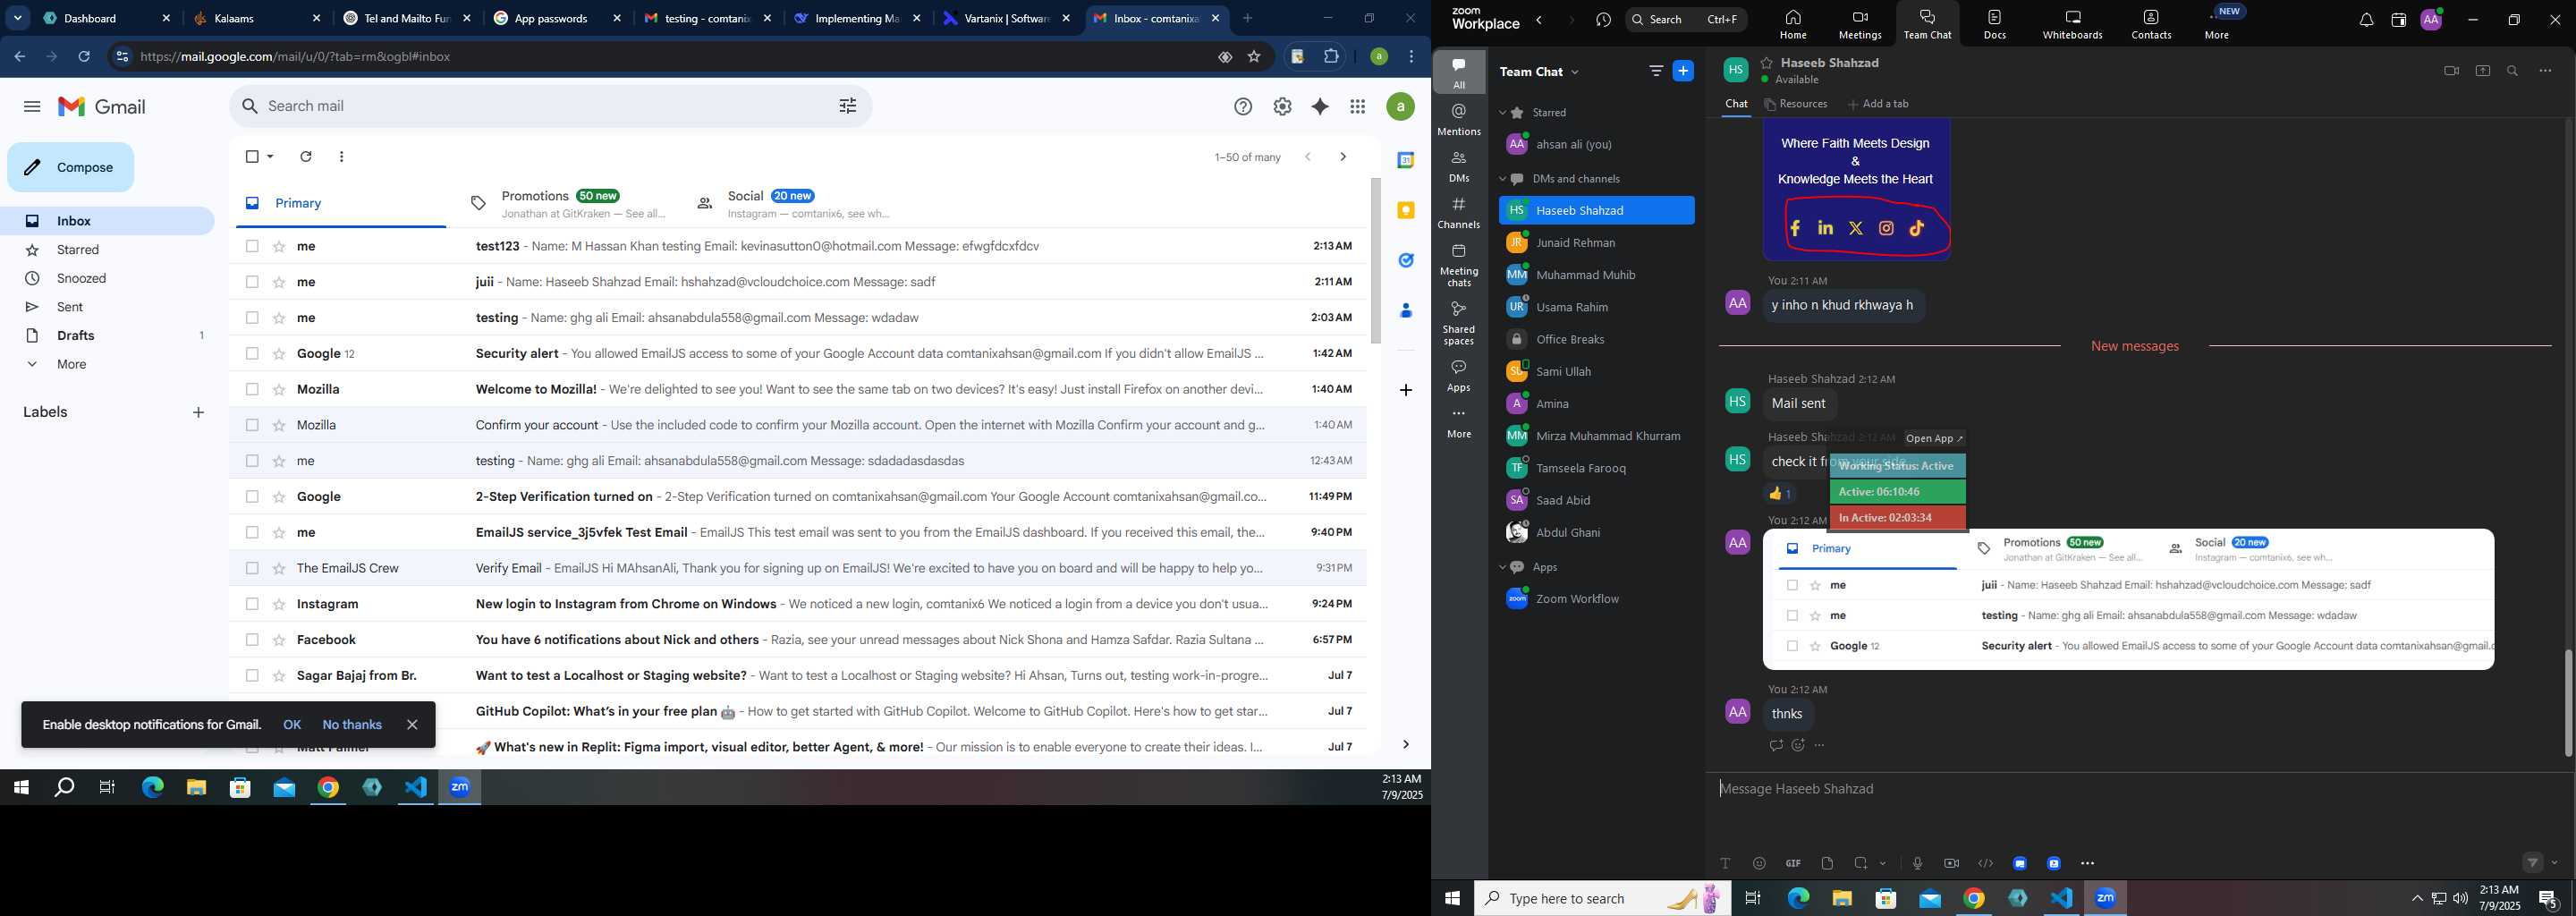The width and height of the screenshot is (2576, 916).
Task: Start a video meeting with Haseeb Shahzad
Action: 2451,71
